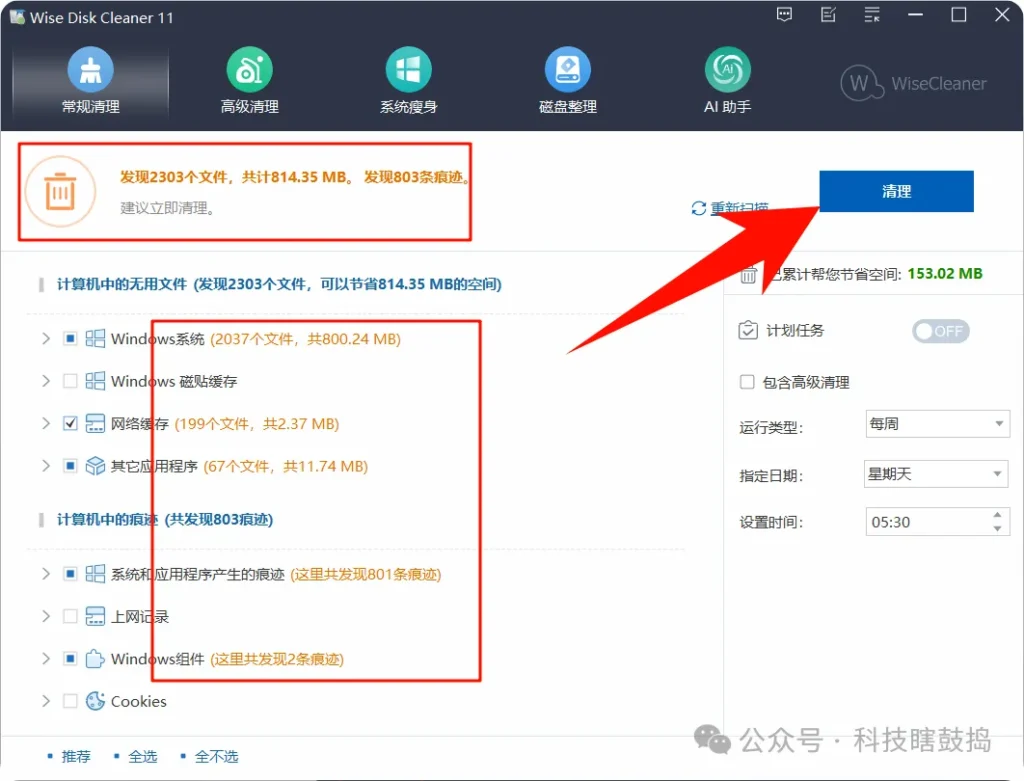Check the 上网记录 checkbox

tap(70, 616)
